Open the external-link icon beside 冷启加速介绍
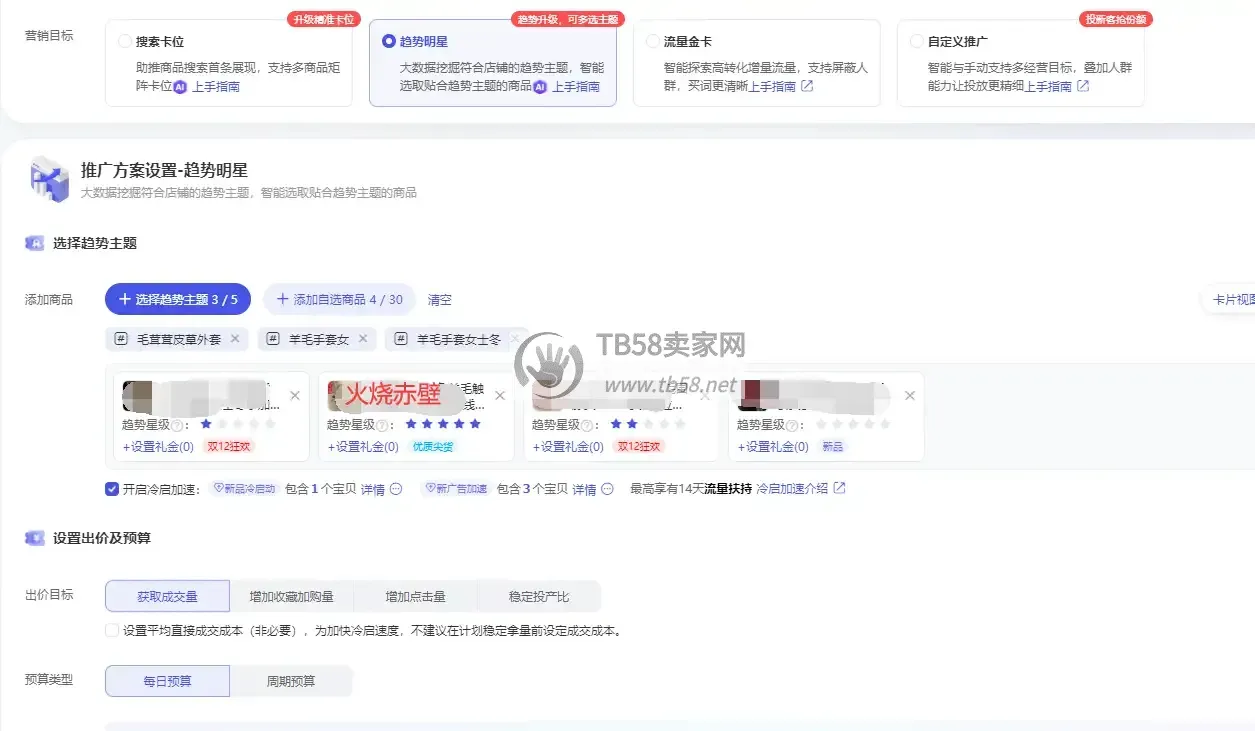 [x=840, y=488]
